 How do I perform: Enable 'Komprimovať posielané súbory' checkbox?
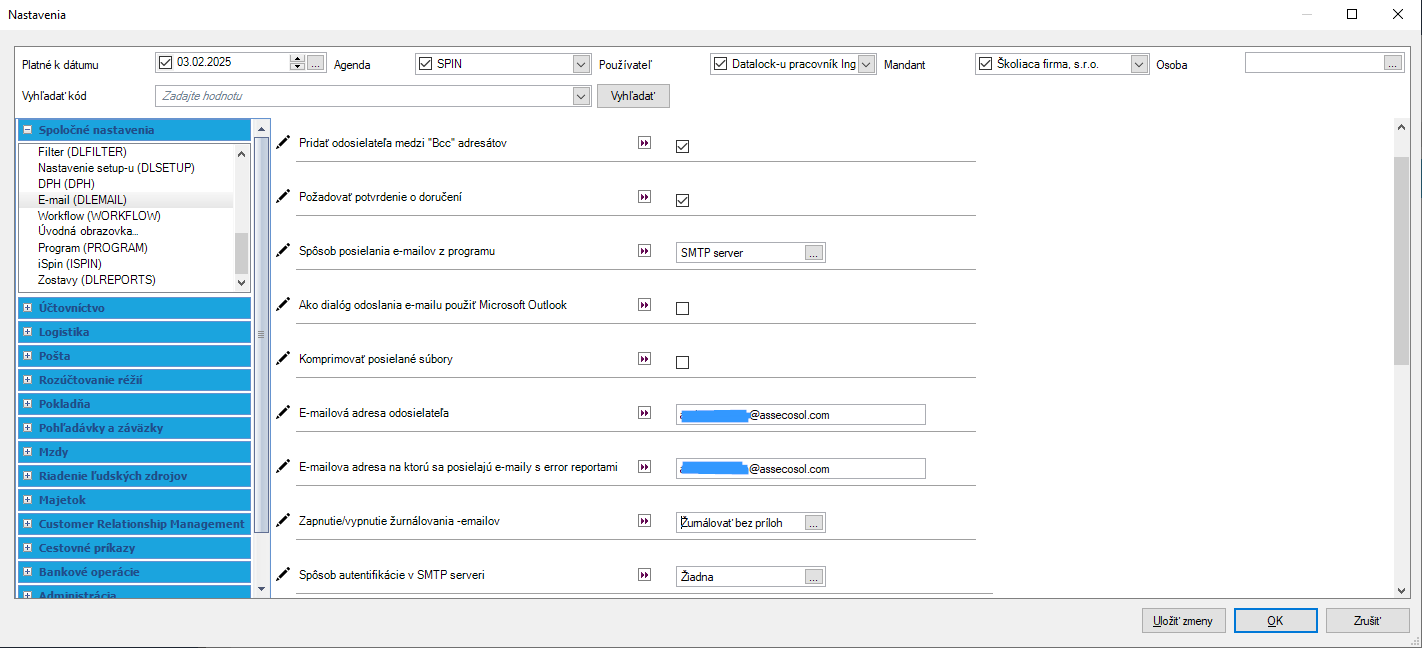(x=683, y=362)
